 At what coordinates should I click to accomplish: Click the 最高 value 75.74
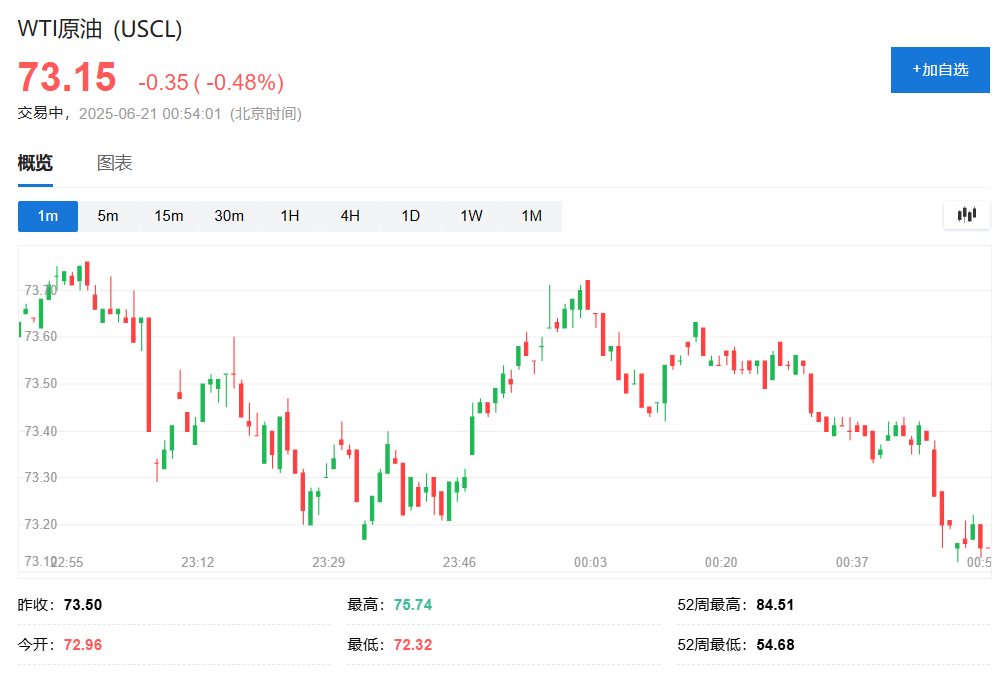pos(413,605)
